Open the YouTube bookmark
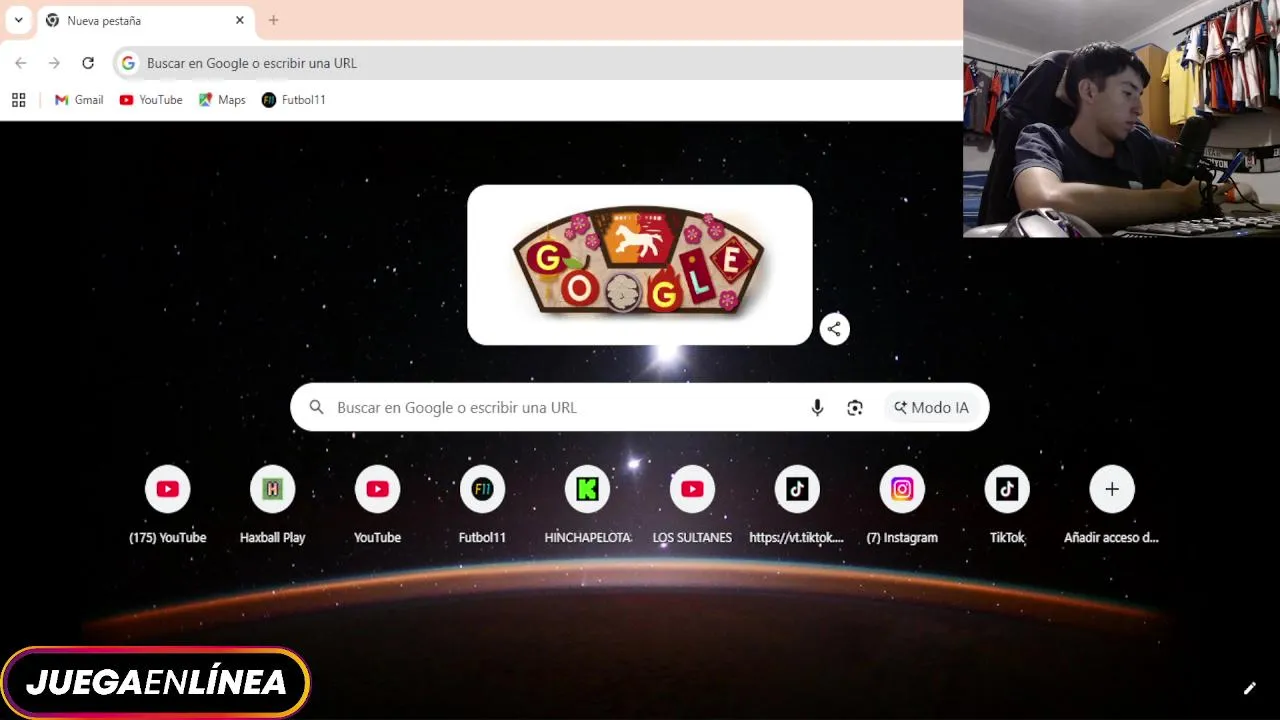Screen dimensions: 1280x720 [151, 100]
